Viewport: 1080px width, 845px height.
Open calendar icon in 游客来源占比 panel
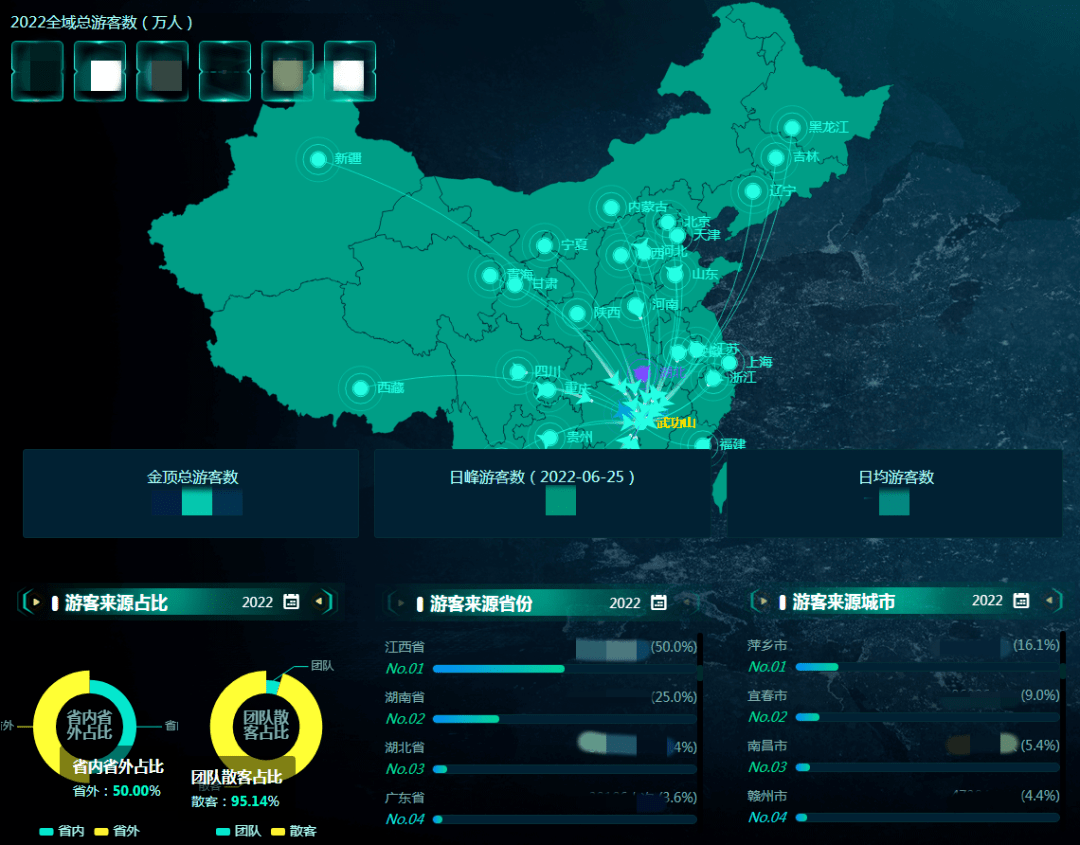pos(291,602)
